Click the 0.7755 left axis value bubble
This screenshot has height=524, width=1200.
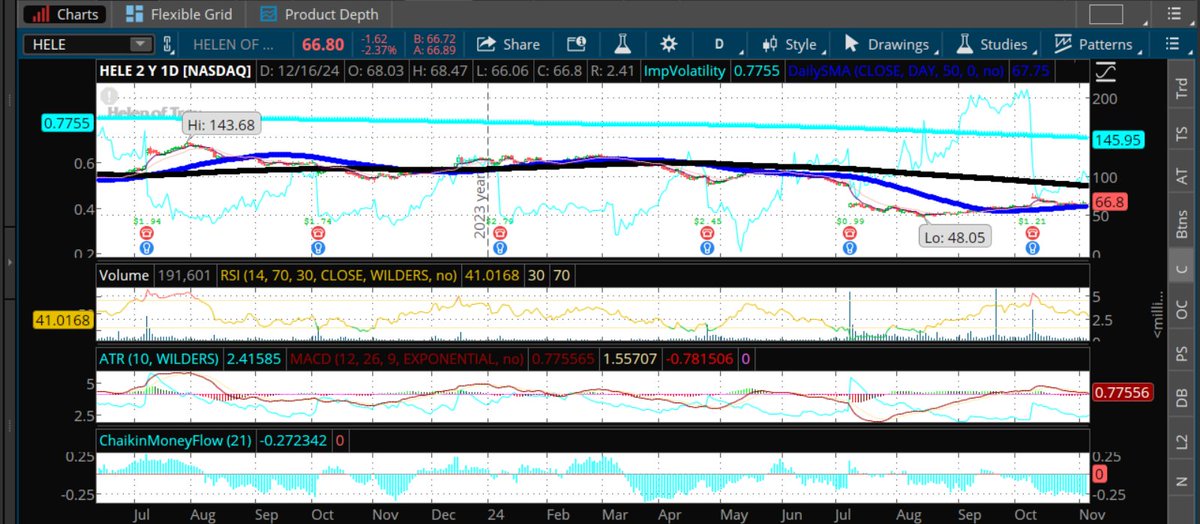[66, 122]
